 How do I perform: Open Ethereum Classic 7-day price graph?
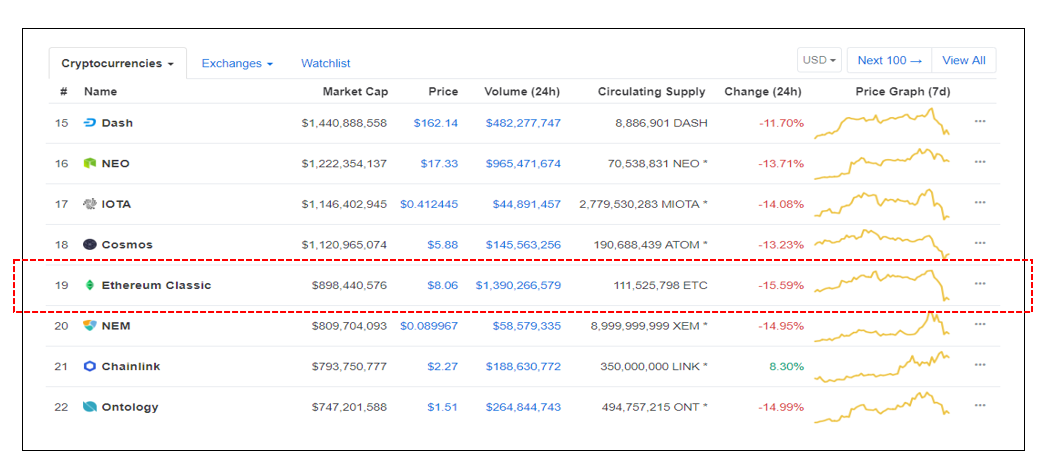[x=882, y=284]
